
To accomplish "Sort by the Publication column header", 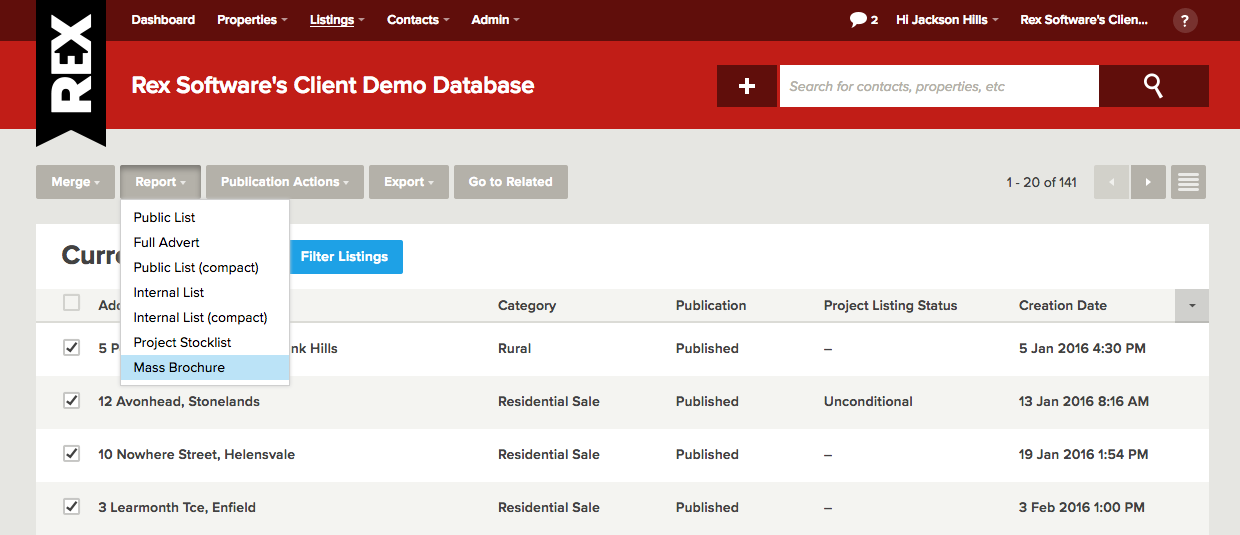I will tap(711, 305).
